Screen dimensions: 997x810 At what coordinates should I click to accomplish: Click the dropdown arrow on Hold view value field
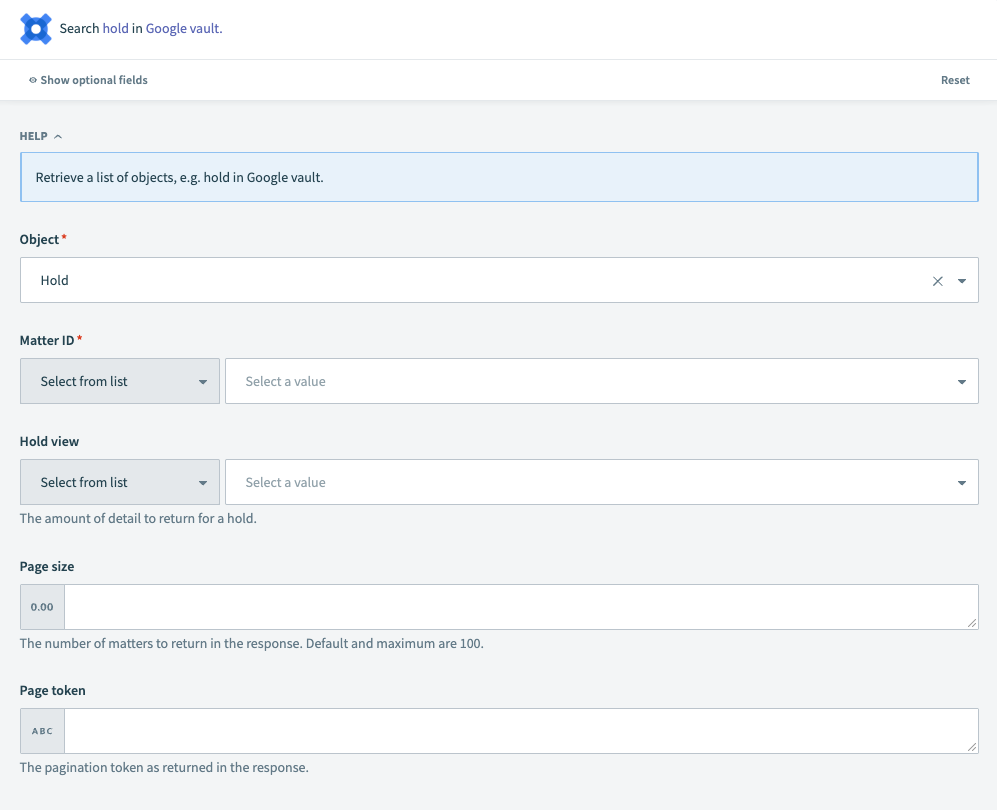pos(961,482)
